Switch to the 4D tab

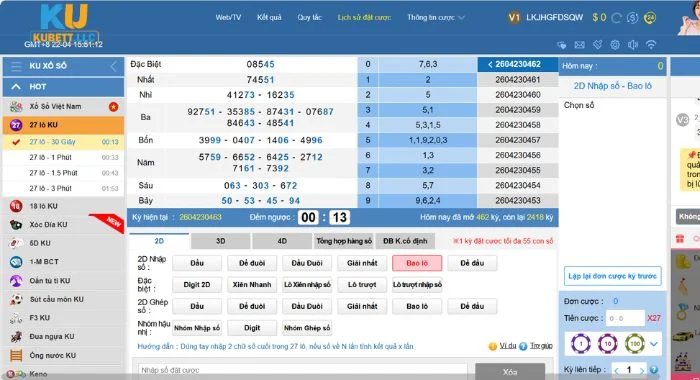point(282,241)
